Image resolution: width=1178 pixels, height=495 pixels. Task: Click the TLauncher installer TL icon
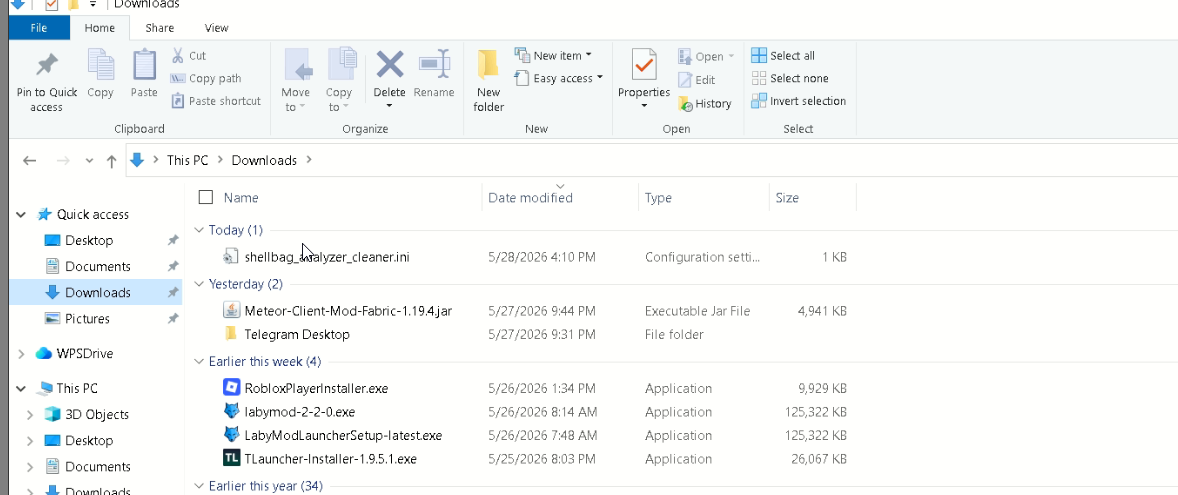(x=231, y=458)
